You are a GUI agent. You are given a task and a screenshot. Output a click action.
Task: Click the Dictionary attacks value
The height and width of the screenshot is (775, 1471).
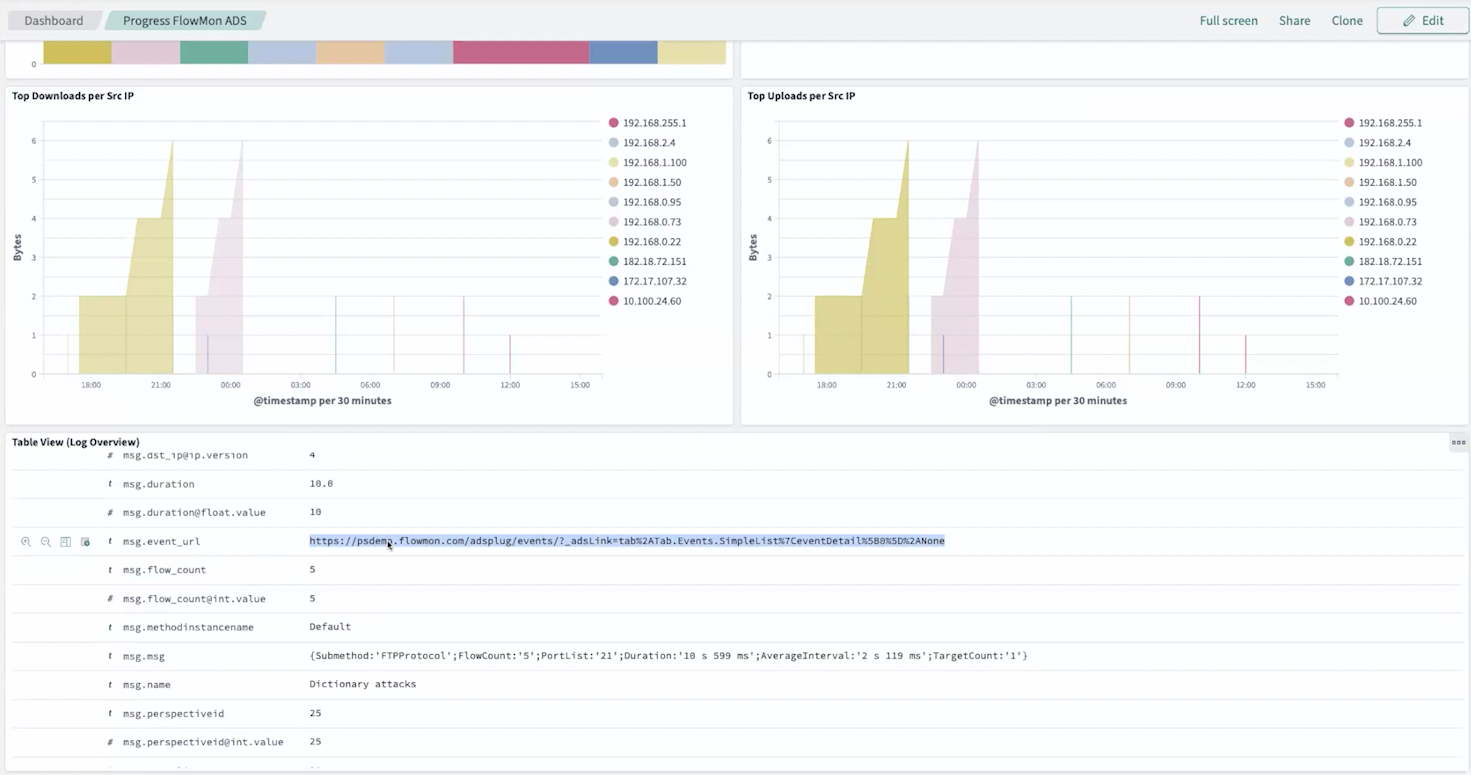coord(363,685)
